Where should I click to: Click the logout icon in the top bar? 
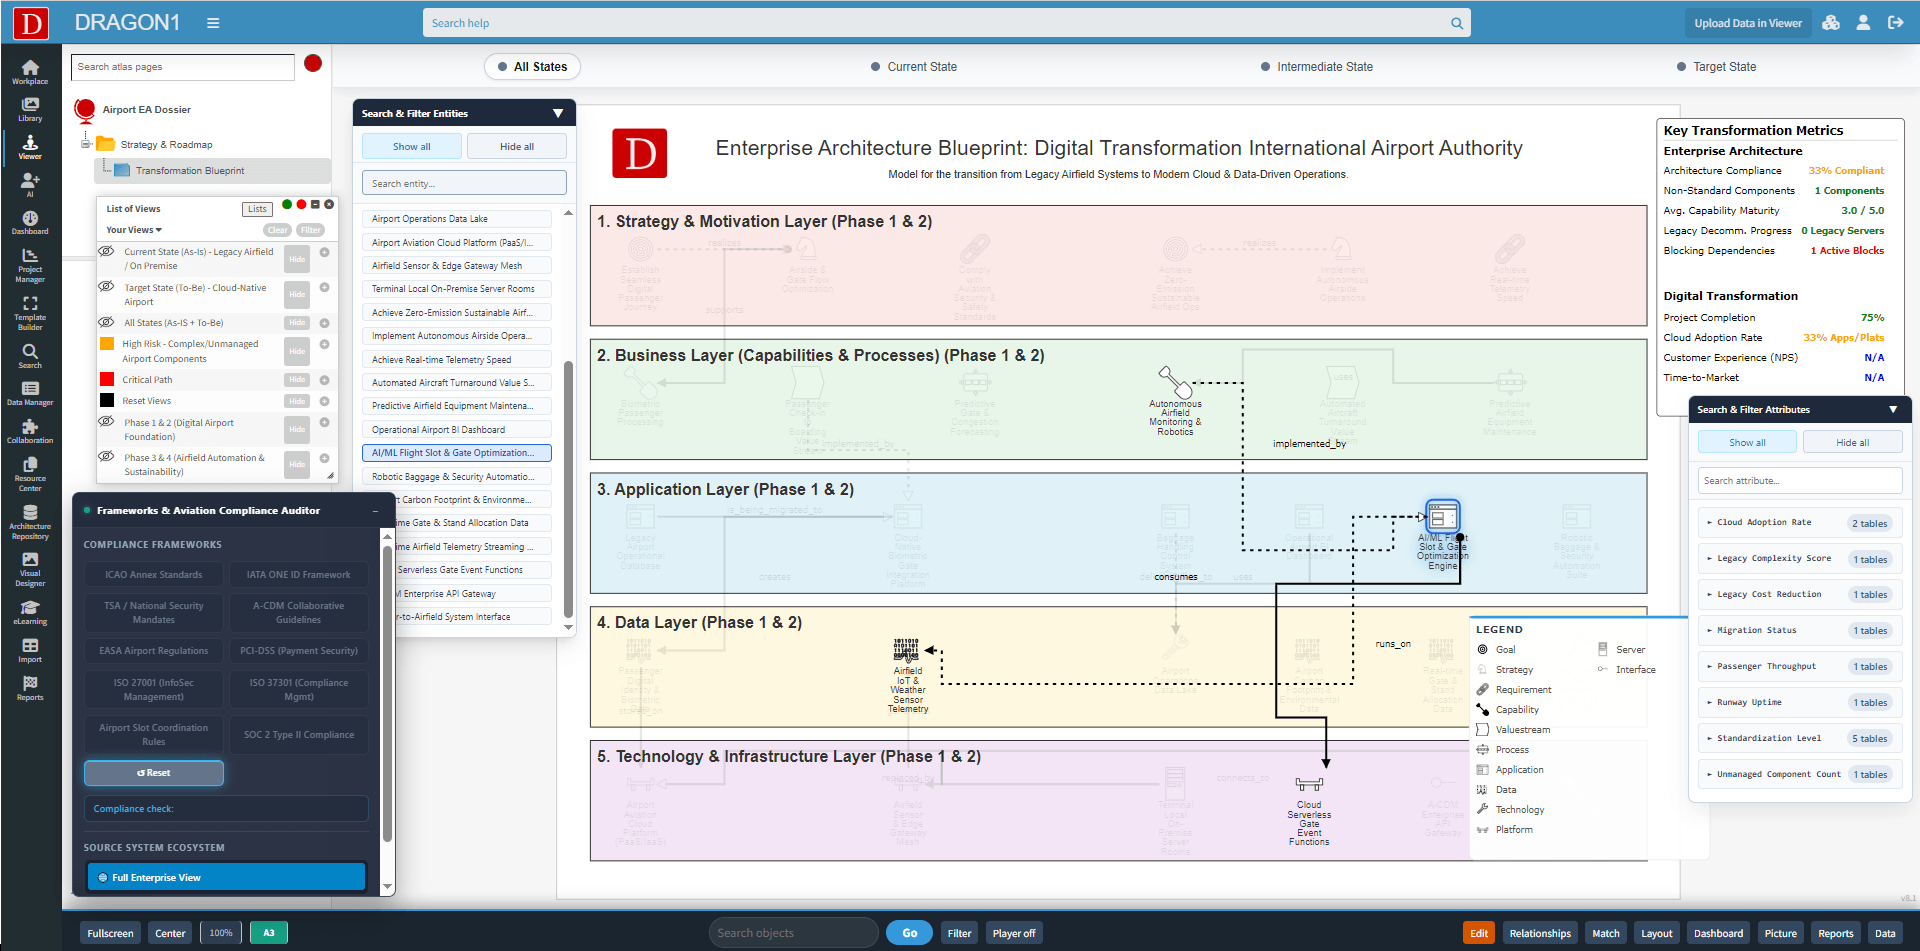coord(1895,22)
